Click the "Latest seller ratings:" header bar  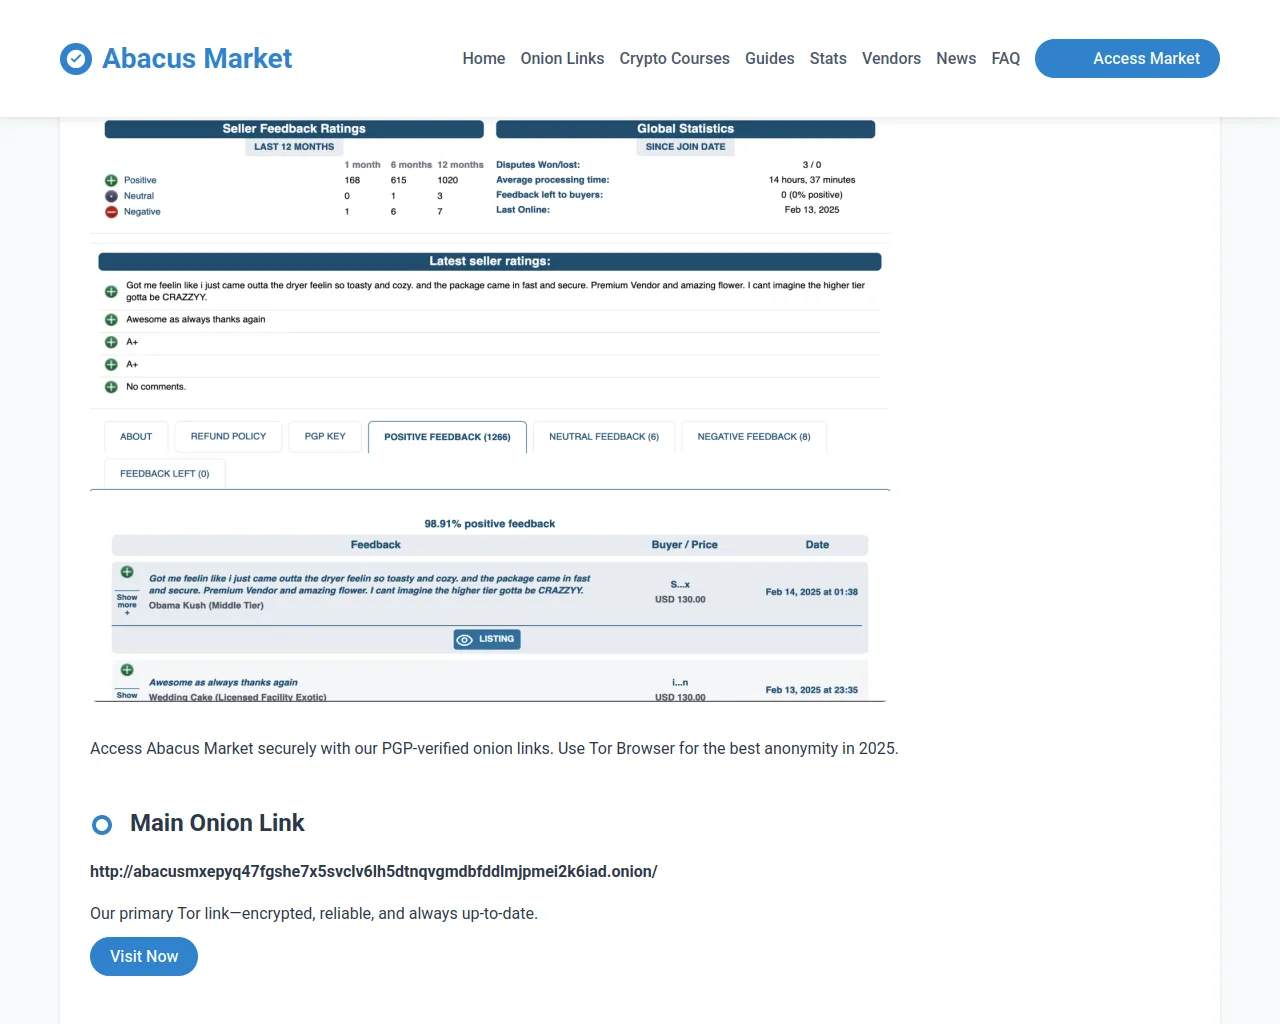(490, 262)
